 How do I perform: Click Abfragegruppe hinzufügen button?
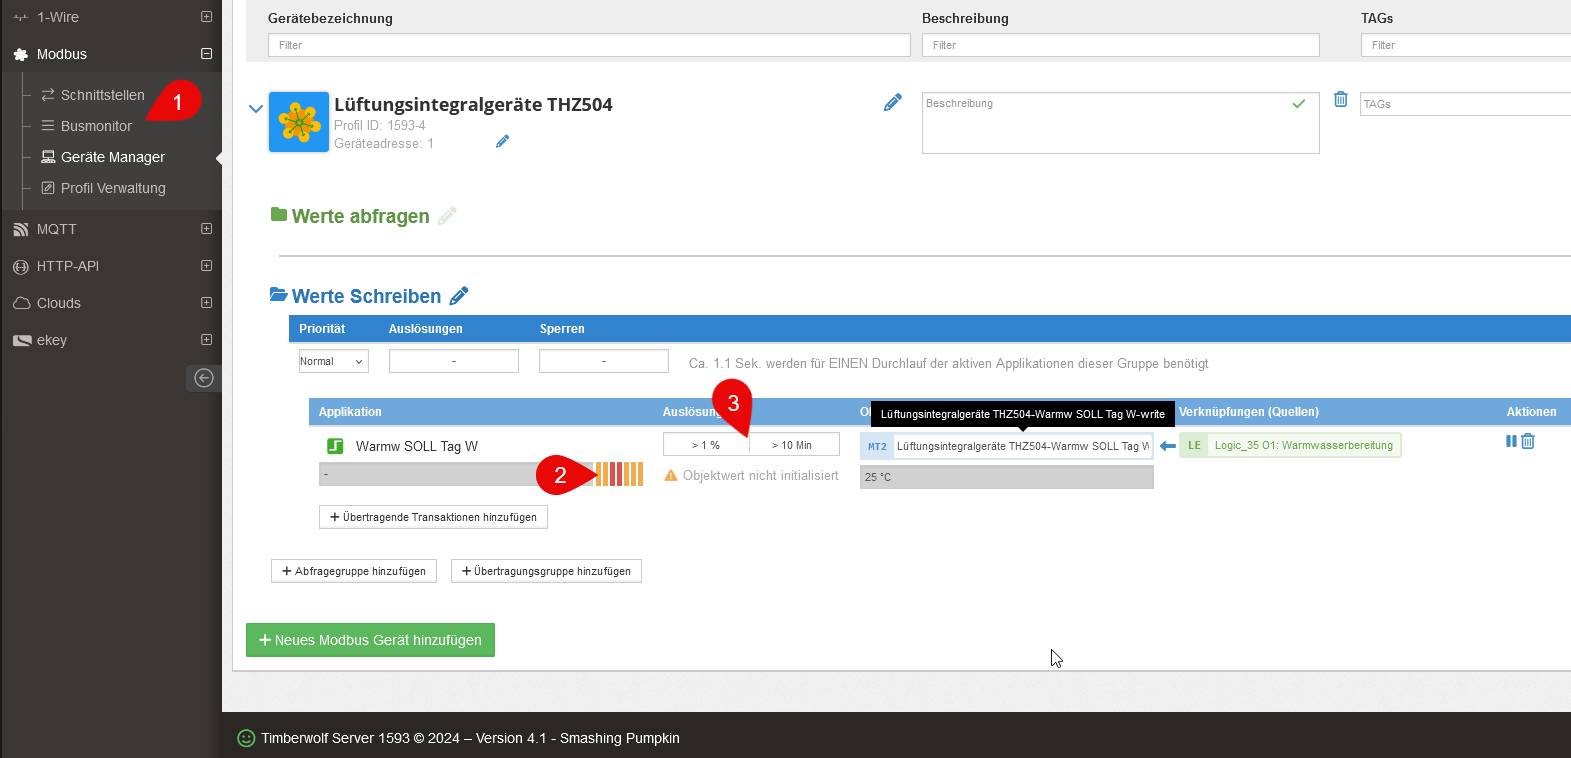(x=354, y=571)
